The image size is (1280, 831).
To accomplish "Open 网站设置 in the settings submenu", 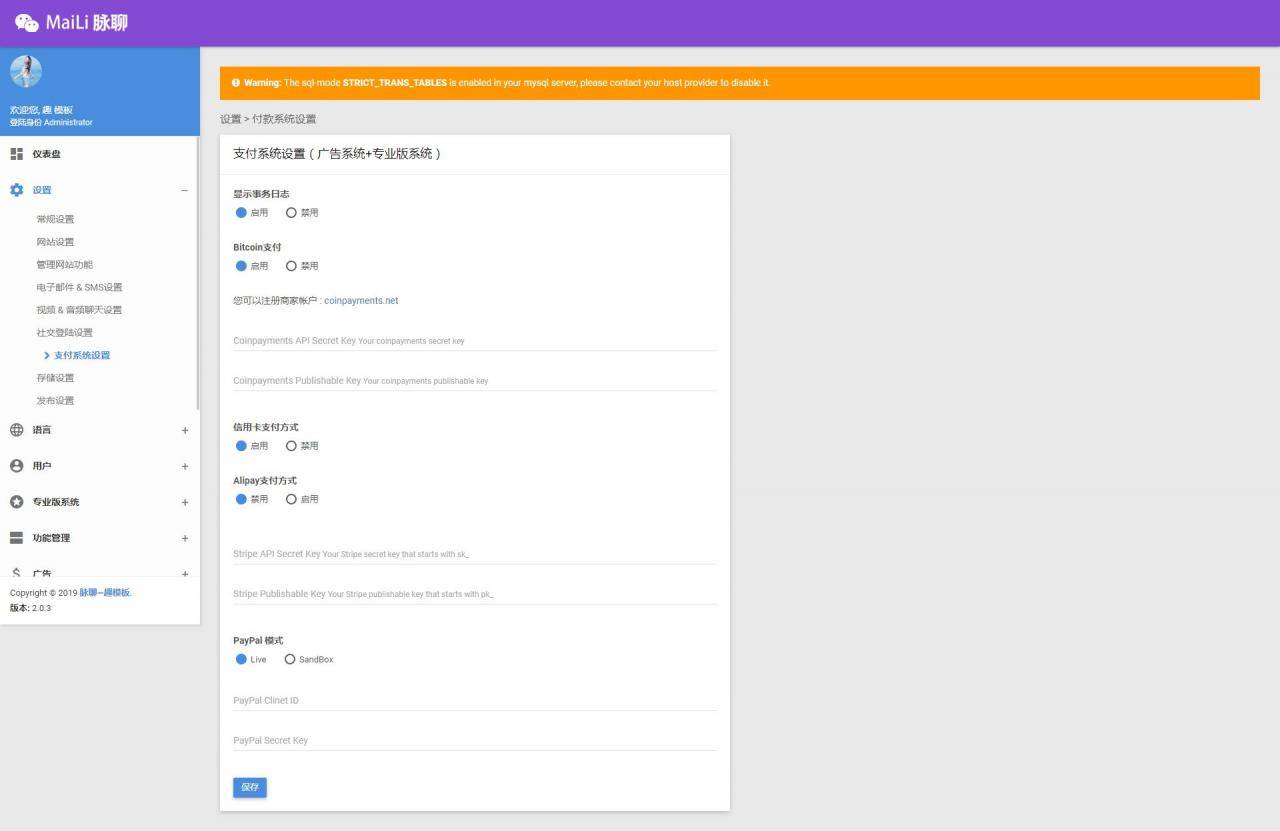I will click(x=55, y=242).
